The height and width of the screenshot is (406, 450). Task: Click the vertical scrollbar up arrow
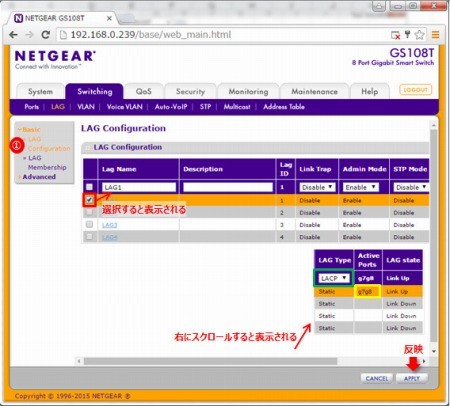tap(434, 126)
